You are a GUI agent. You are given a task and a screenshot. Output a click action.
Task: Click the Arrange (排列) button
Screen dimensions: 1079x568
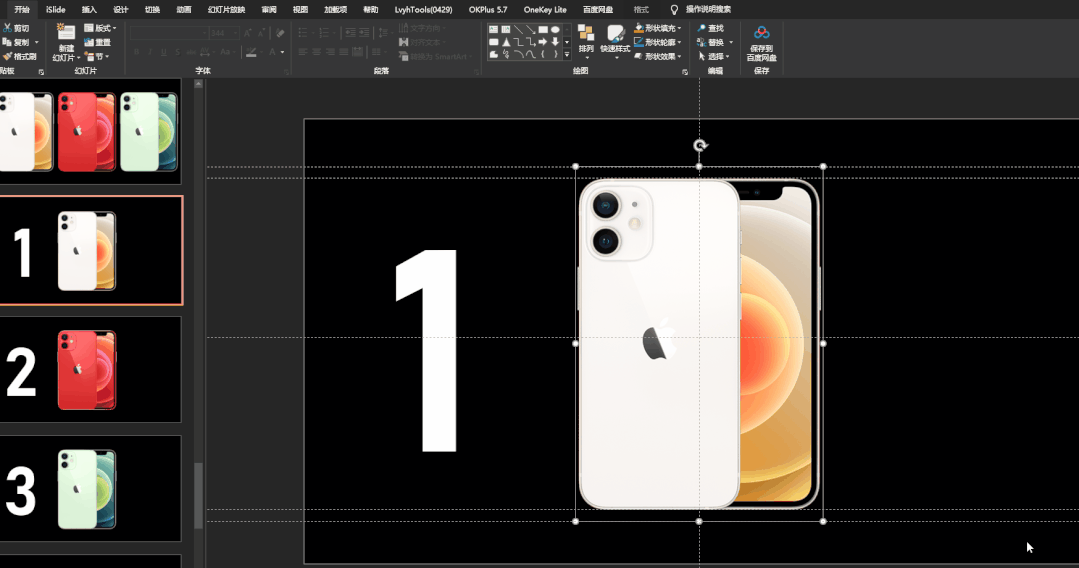586,39
